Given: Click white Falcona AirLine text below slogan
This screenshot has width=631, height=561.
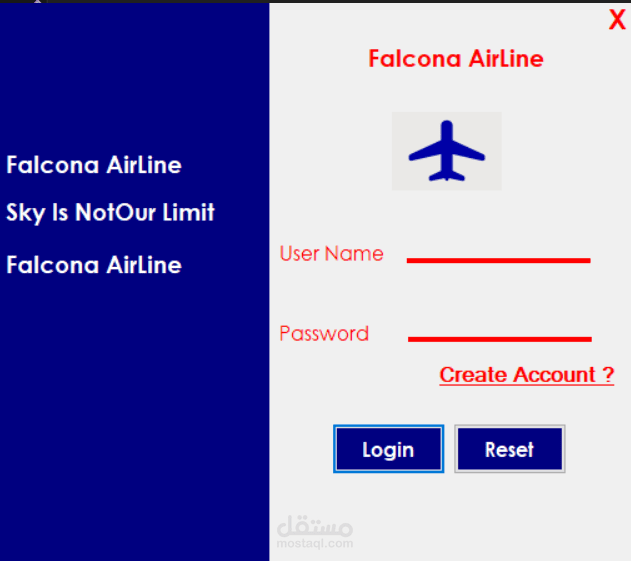Looking at the screenshot, I should (94, 265).
